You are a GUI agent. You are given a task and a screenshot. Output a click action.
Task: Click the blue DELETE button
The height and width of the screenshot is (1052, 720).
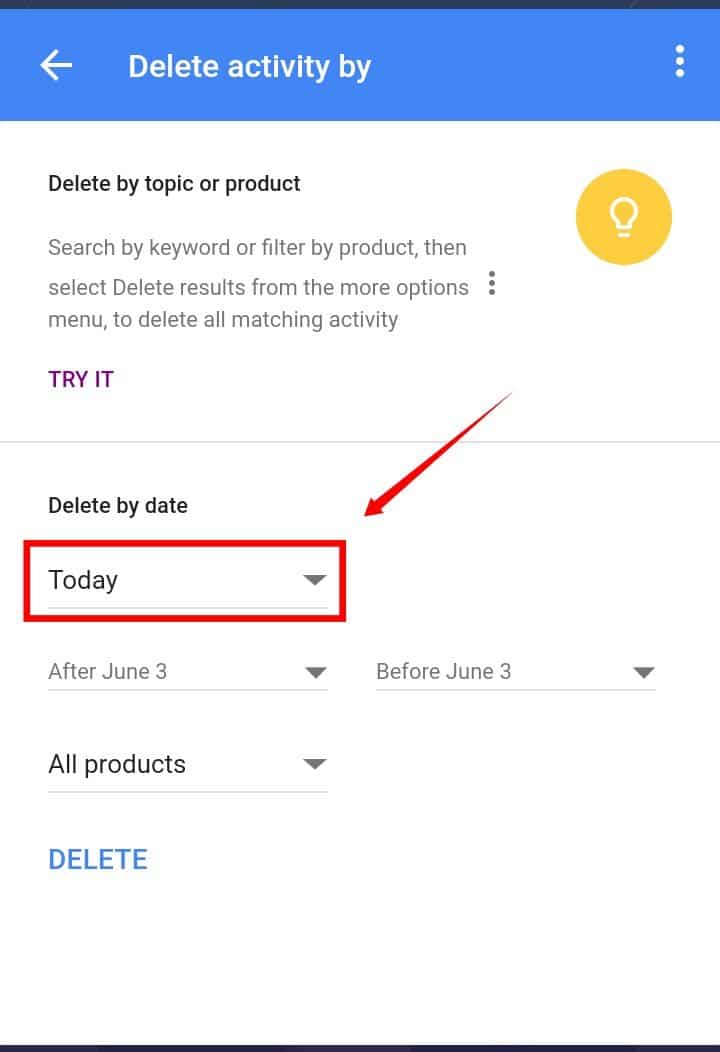click(x=98, y=859)
